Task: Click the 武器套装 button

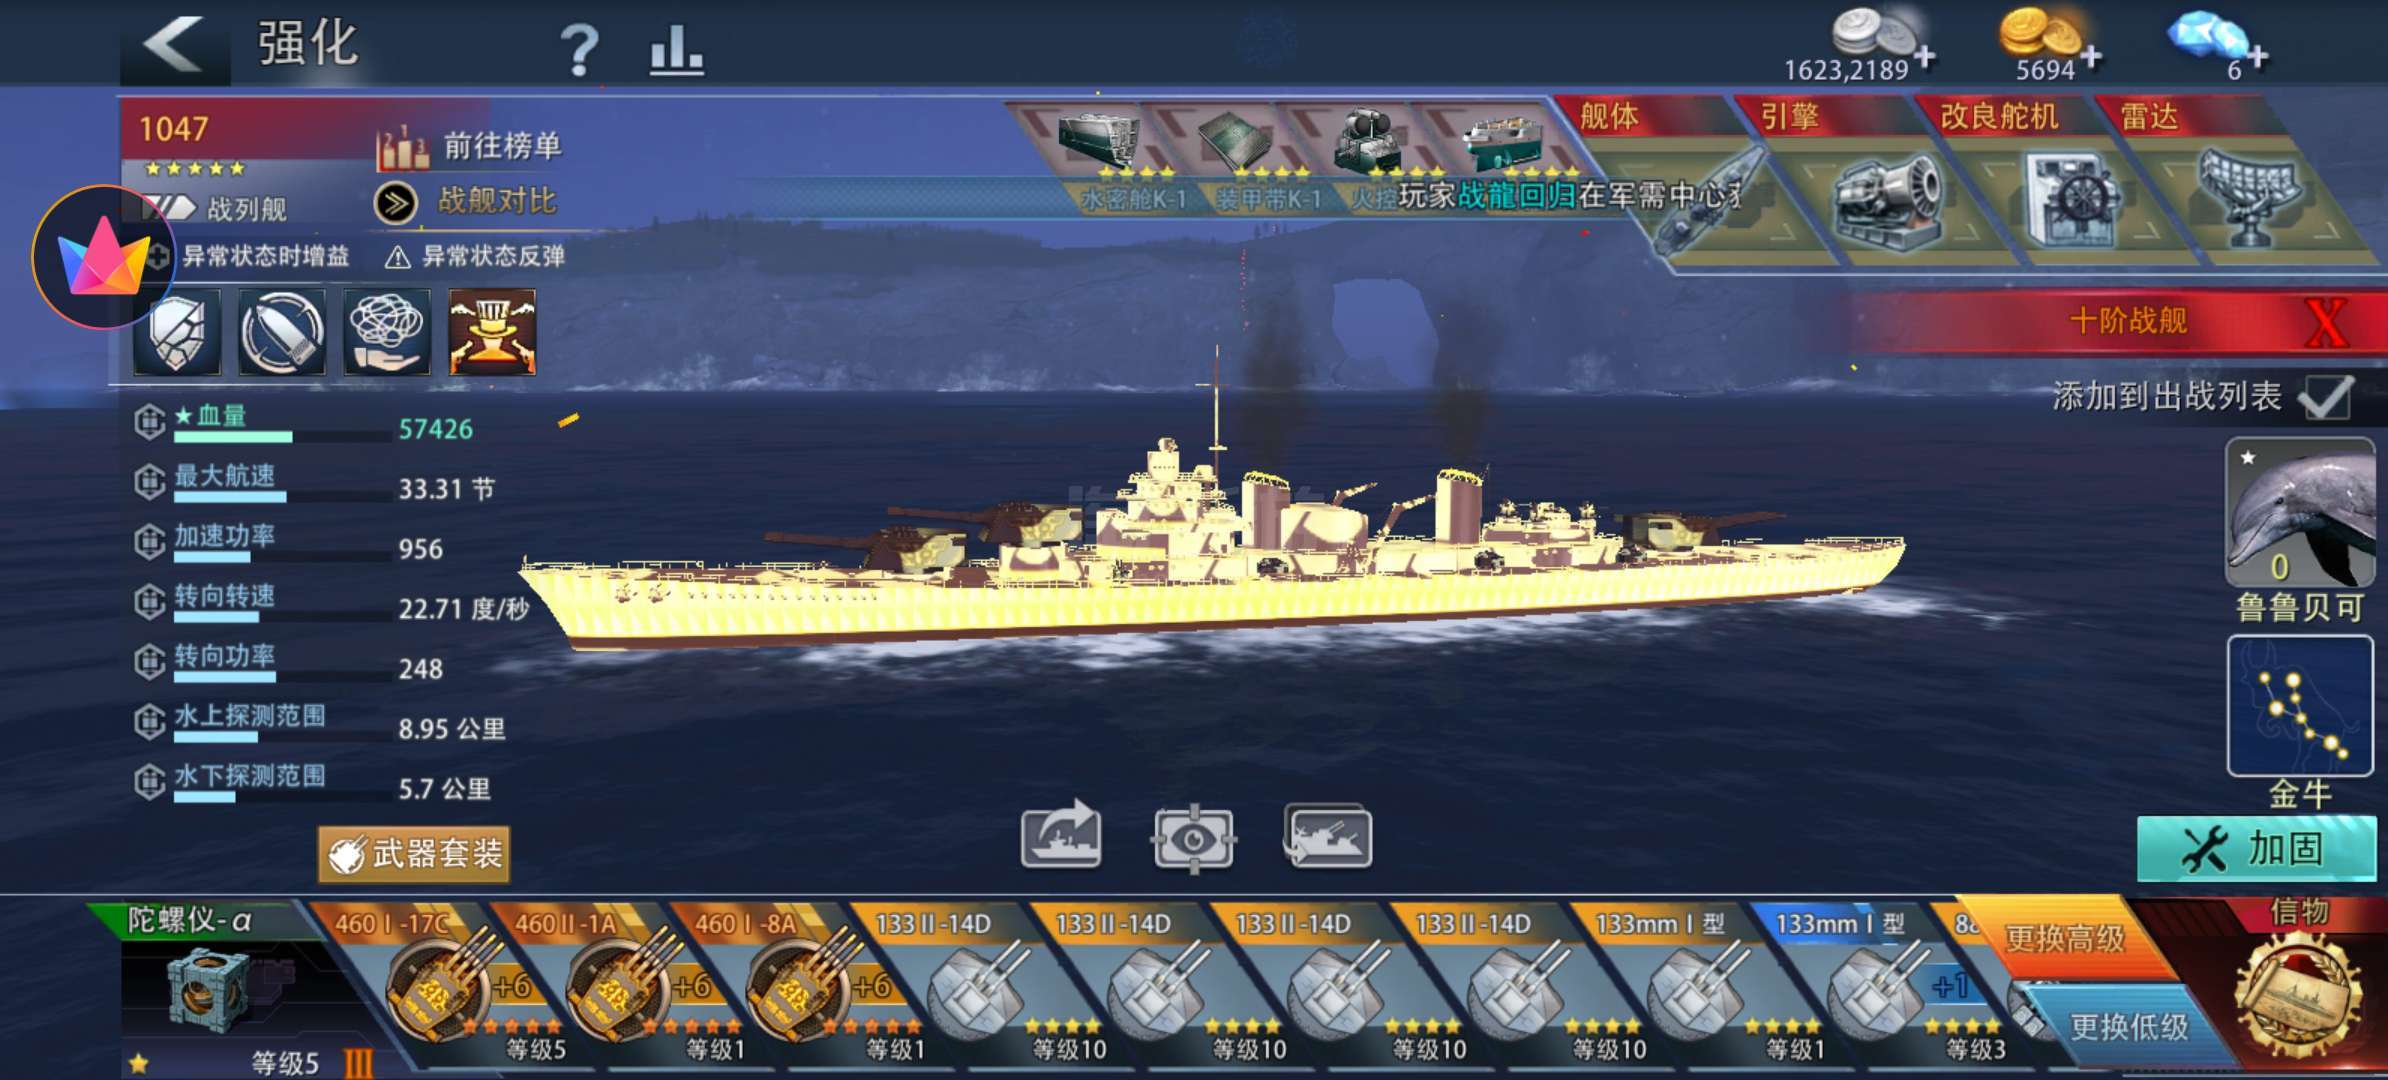Action: pyautogui.click(x=414, y=854)
